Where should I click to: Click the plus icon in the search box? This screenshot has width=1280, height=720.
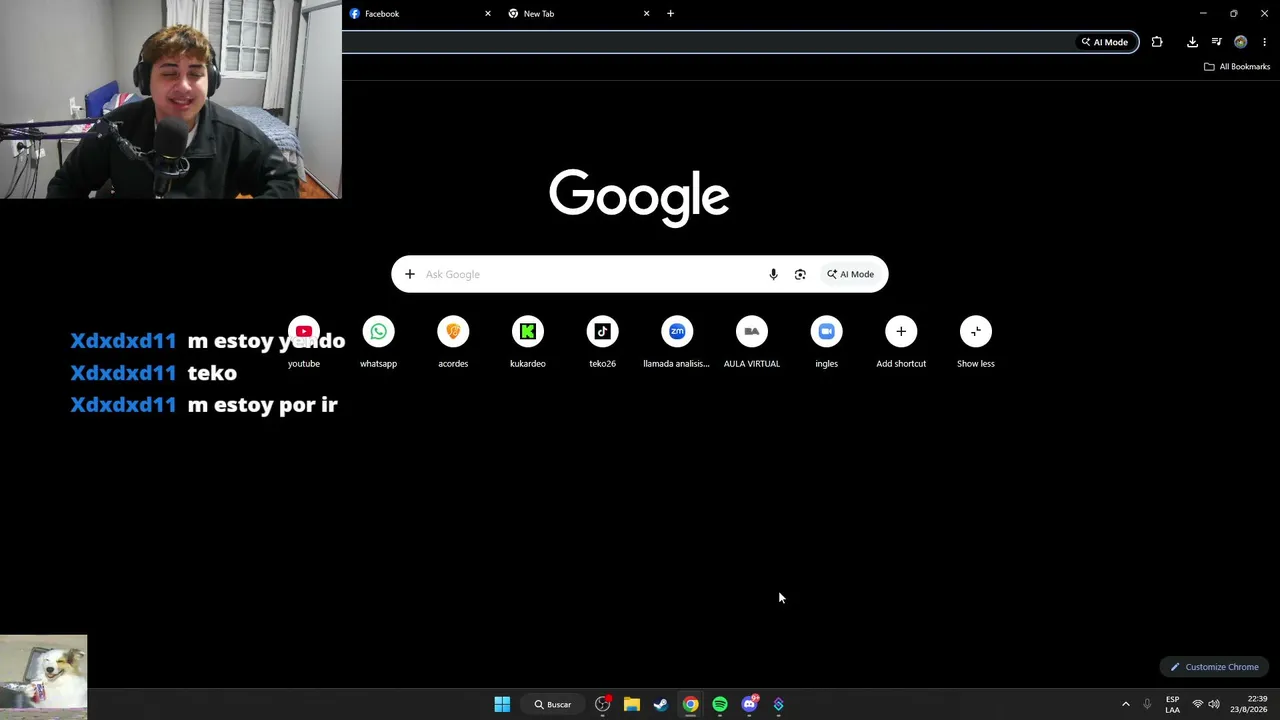click(410, 274)
